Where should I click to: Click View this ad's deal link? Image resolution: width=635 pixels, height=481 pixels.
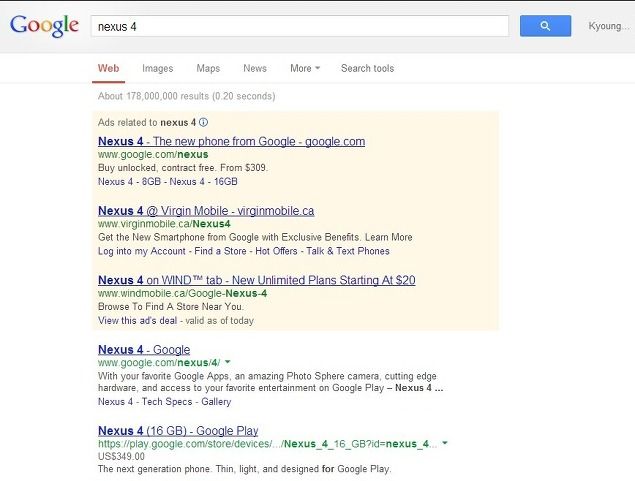coord(137,321)
